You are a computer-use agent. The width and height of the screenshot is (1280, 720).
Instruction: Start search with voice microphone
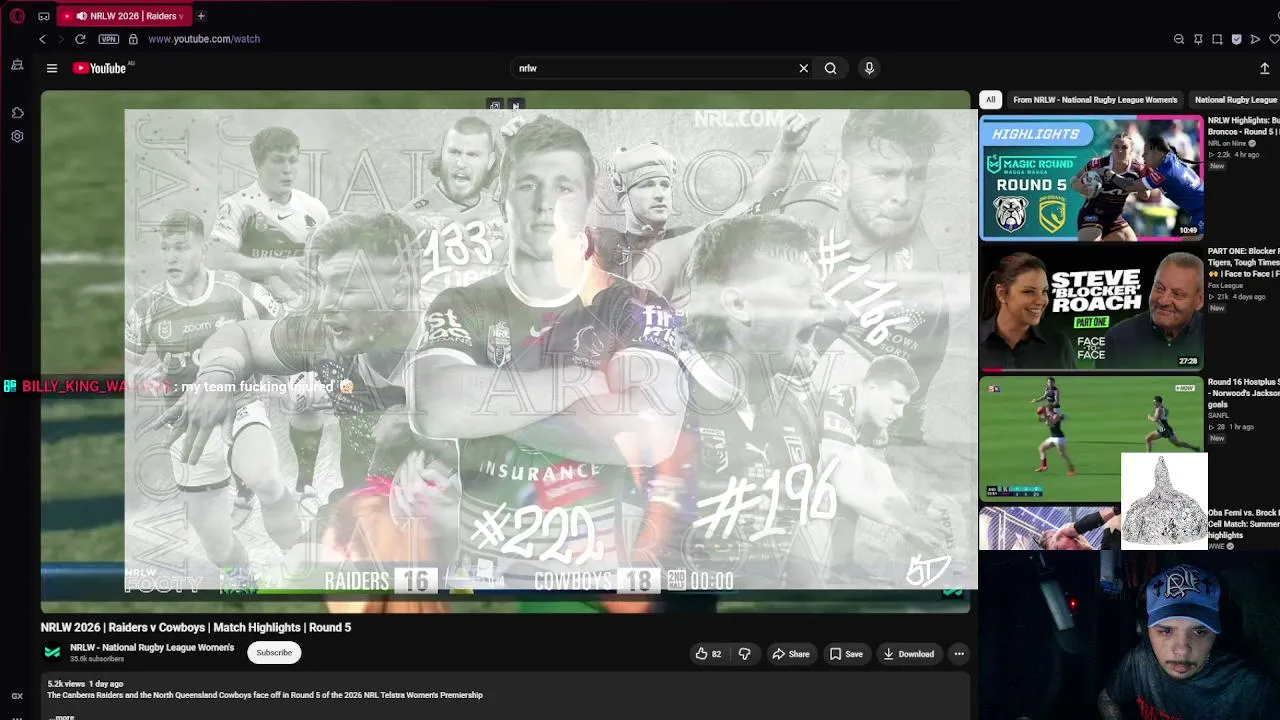pyautogui.click(x=869, y=68)
